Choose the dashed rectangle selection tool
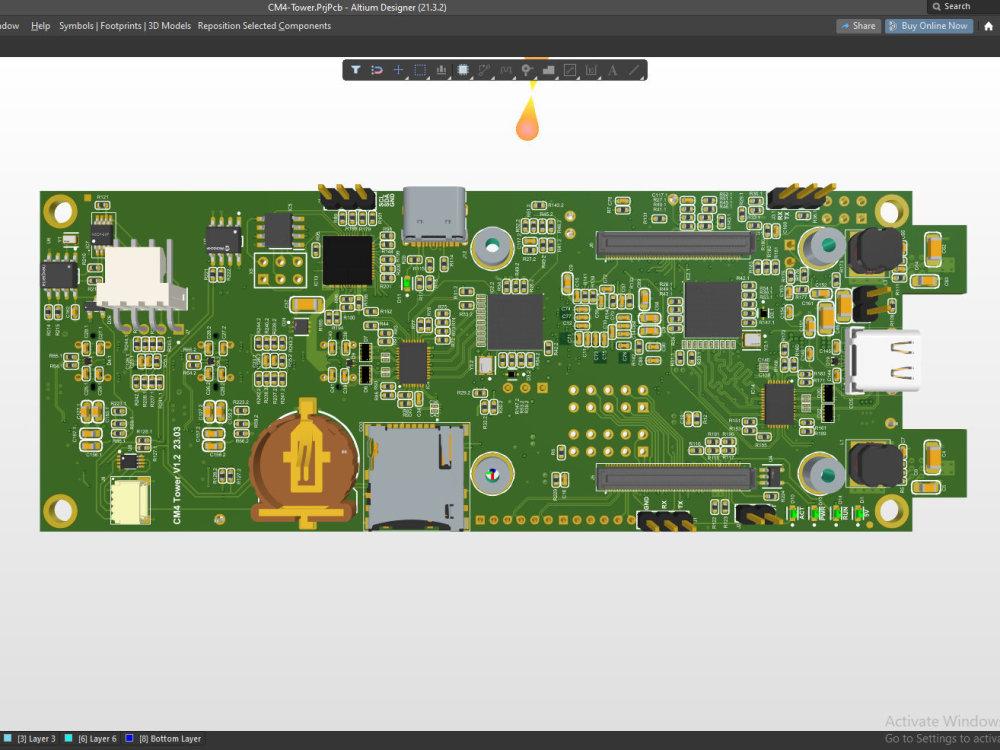The image size is (1000, 750). tap(420, 70)
